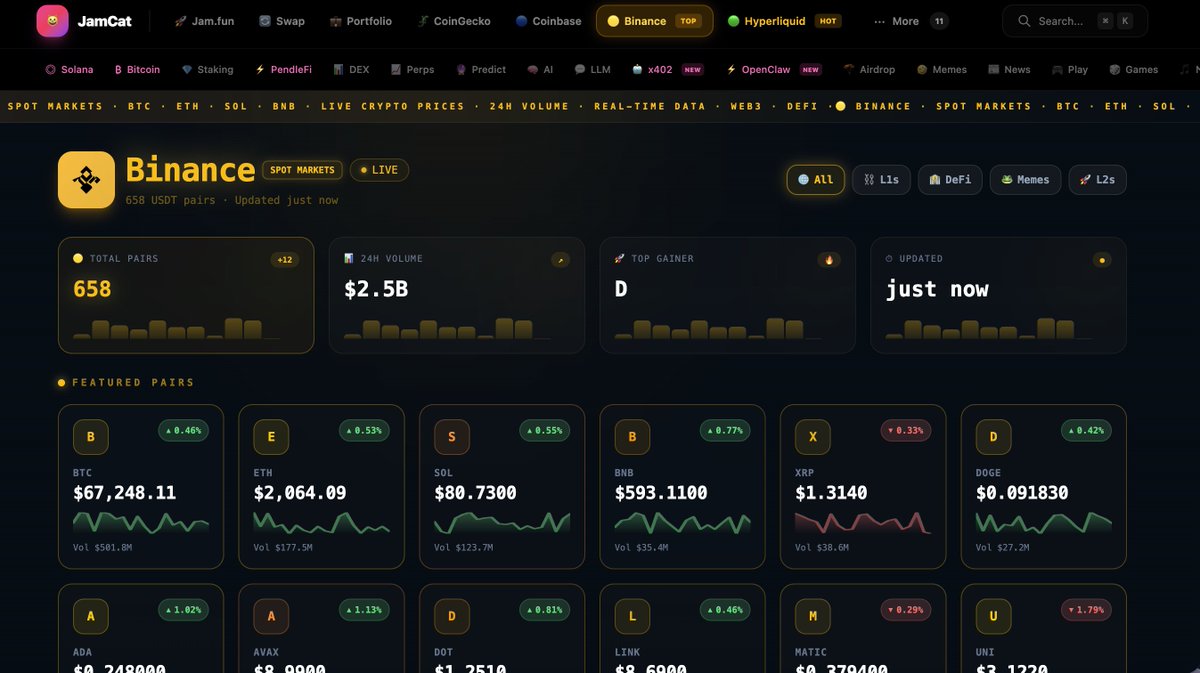
Task: Click the LIVE status badge
Action: tap(379, 170)
